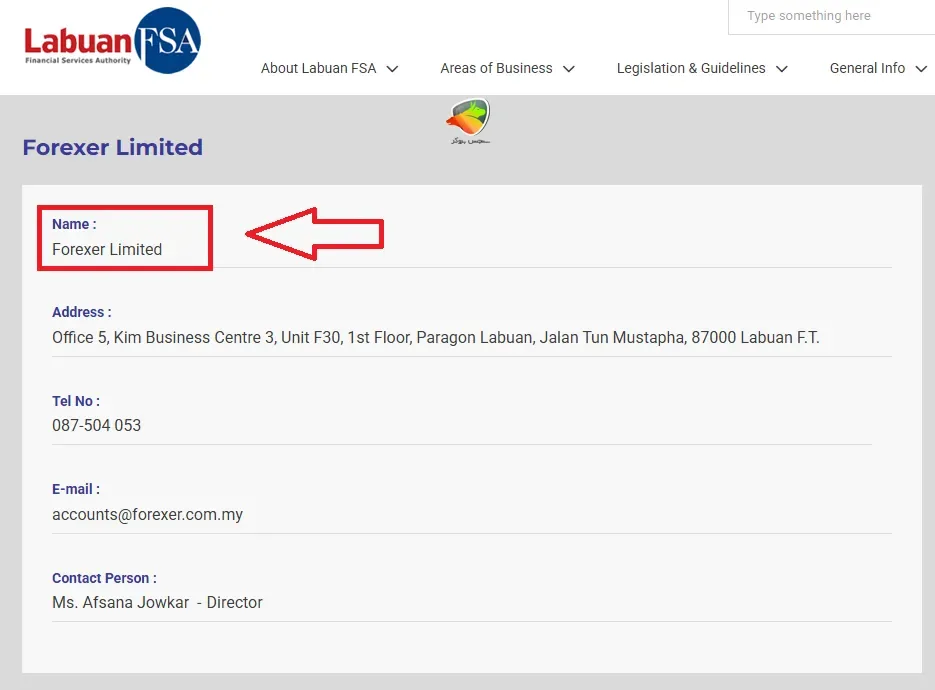
Task: Select the name value 'Forexer Limited'
Action: pos(107,249)
